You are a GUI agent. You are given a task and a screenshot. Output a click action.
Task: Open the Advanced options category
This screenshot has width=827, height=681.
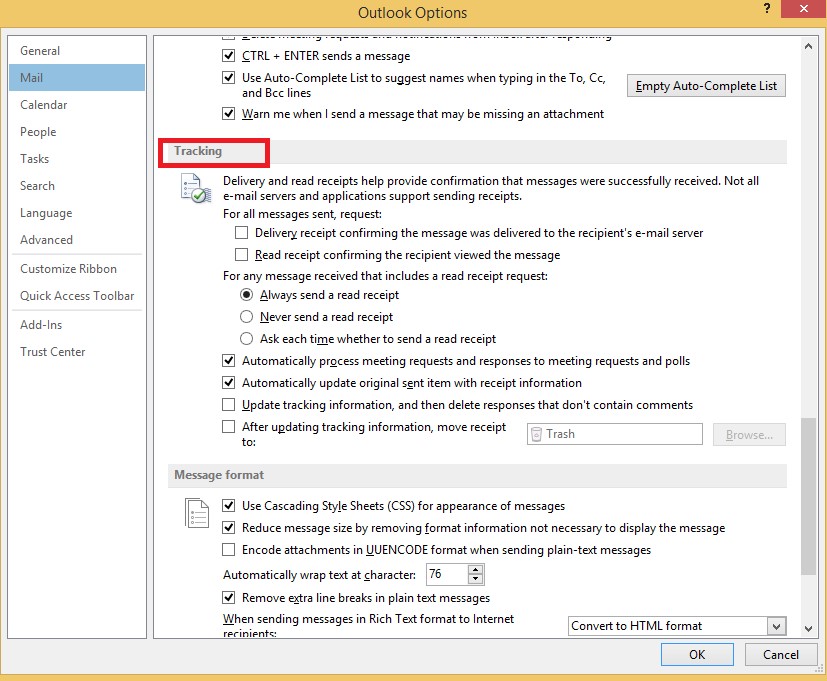pos(77,240)
